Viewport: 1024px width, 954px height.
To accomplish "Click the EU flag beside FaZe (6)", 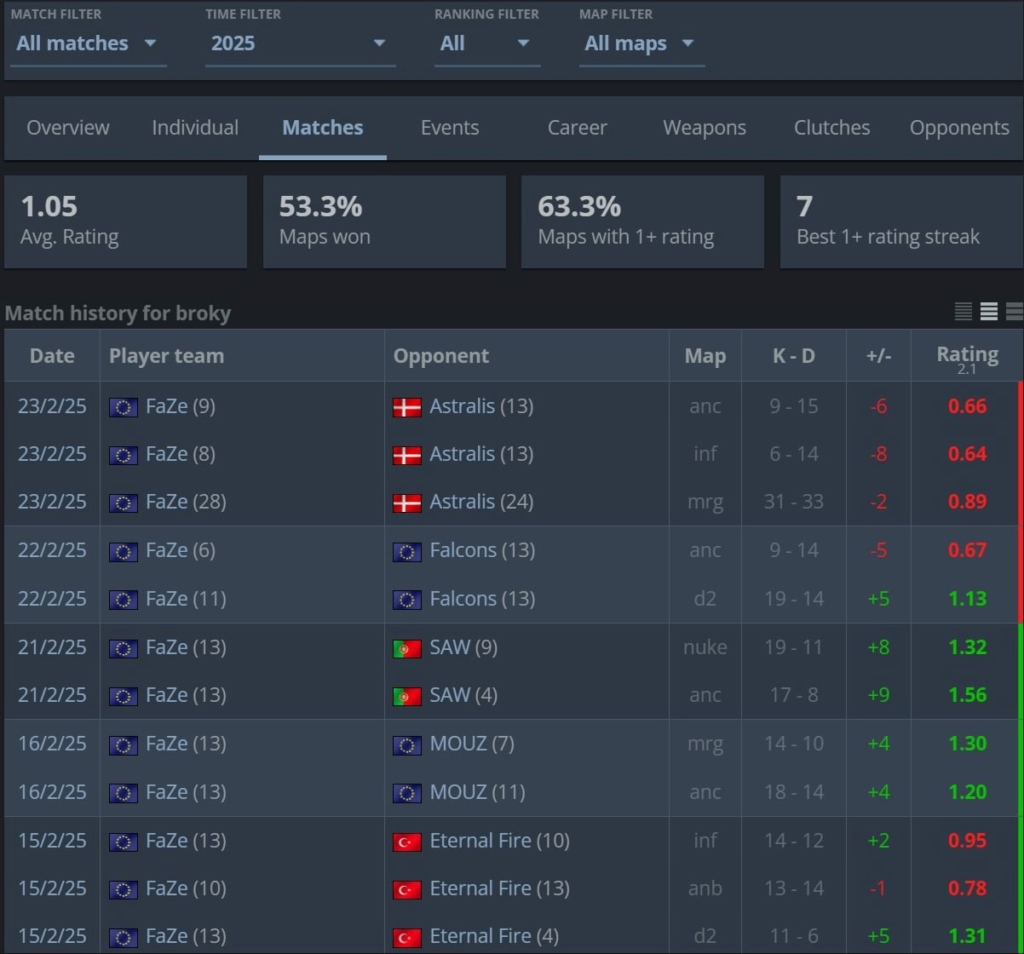I will (123, 552).
